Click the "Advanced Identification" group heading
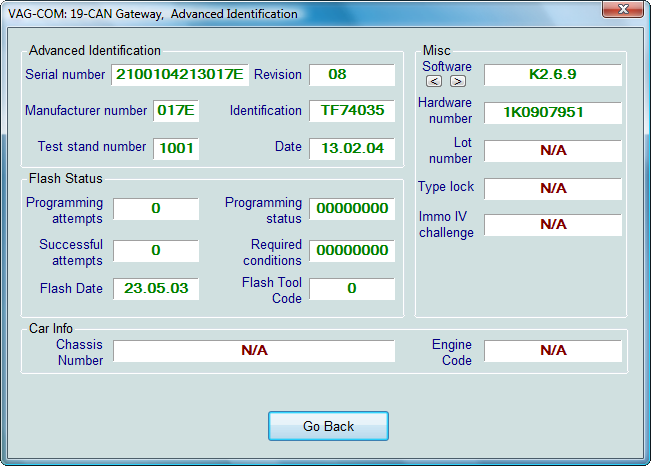This screenshot has height=466, width=651. [x=95, y=51]
